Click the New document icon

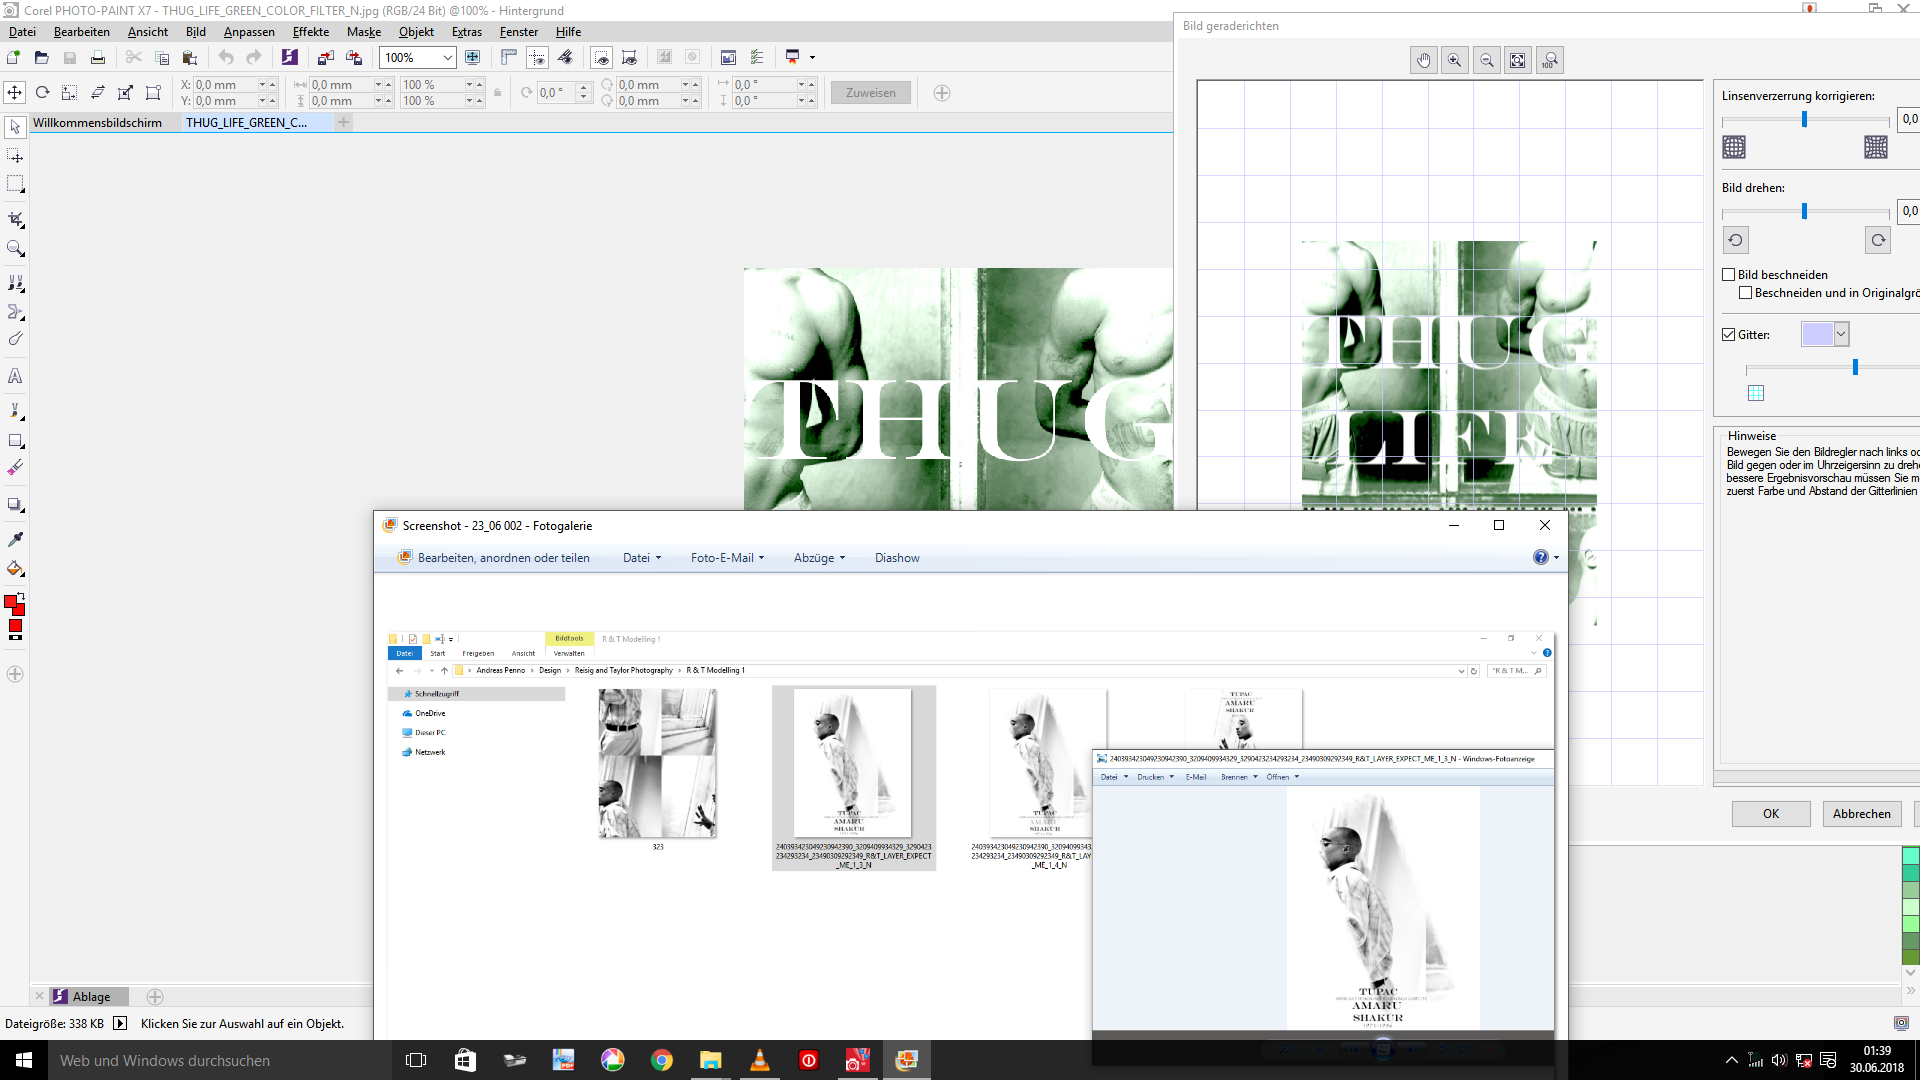[14, 57]
